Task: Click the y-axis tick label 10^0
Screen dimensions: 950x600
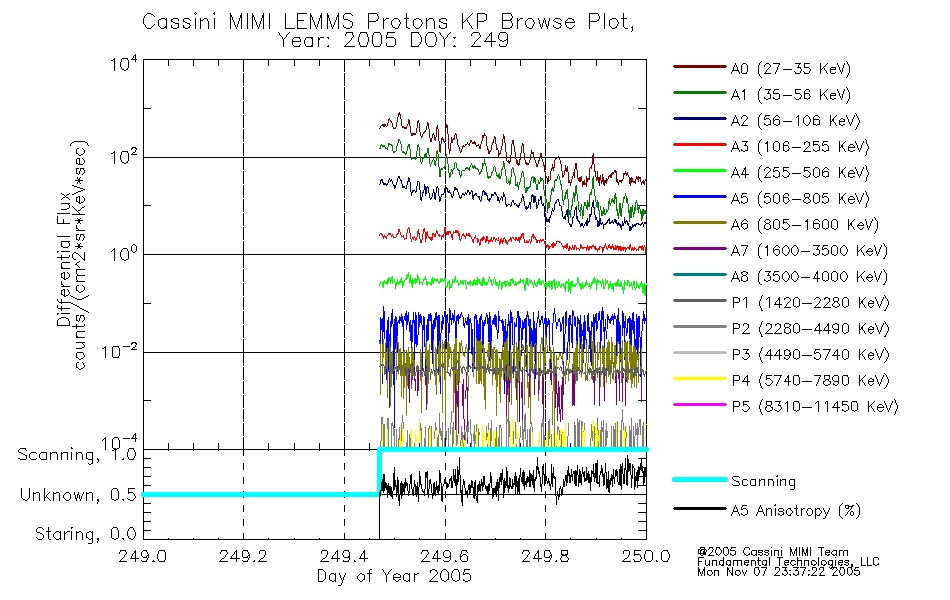Action: click(x=124, y=254)
